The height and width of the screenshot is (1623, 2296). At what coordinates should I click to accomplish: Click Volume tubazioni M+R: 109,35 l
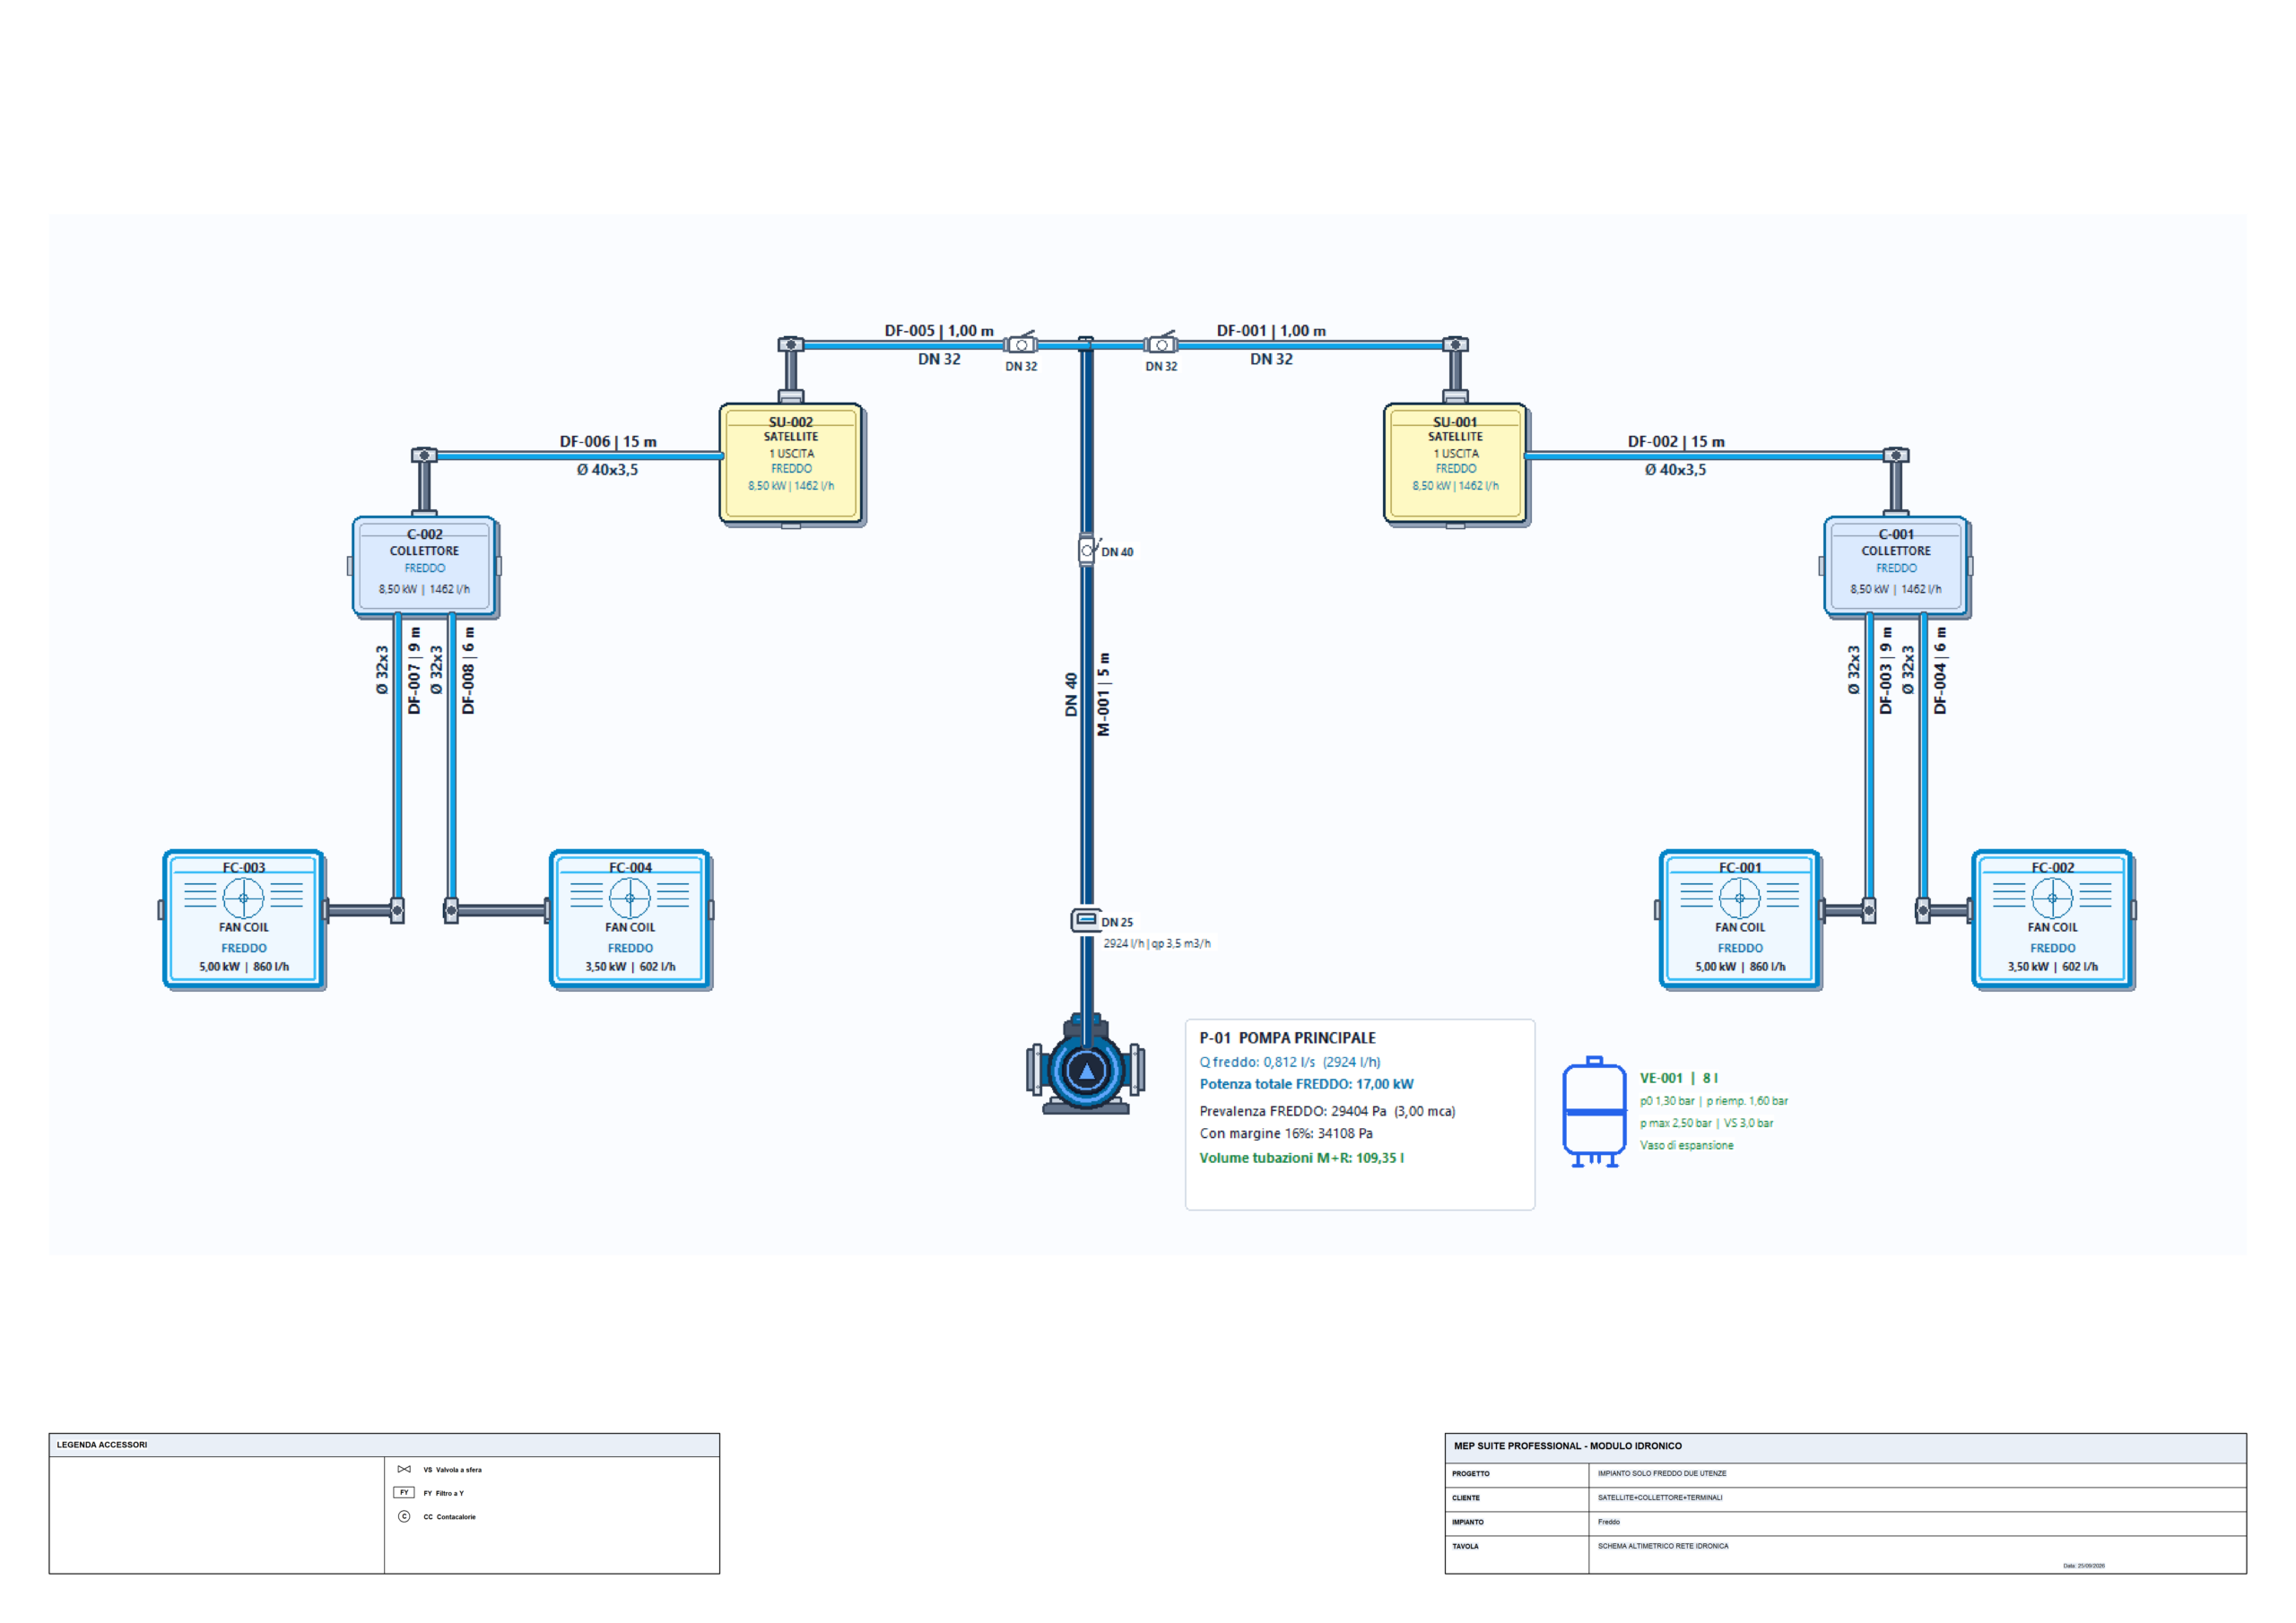1302,1158
